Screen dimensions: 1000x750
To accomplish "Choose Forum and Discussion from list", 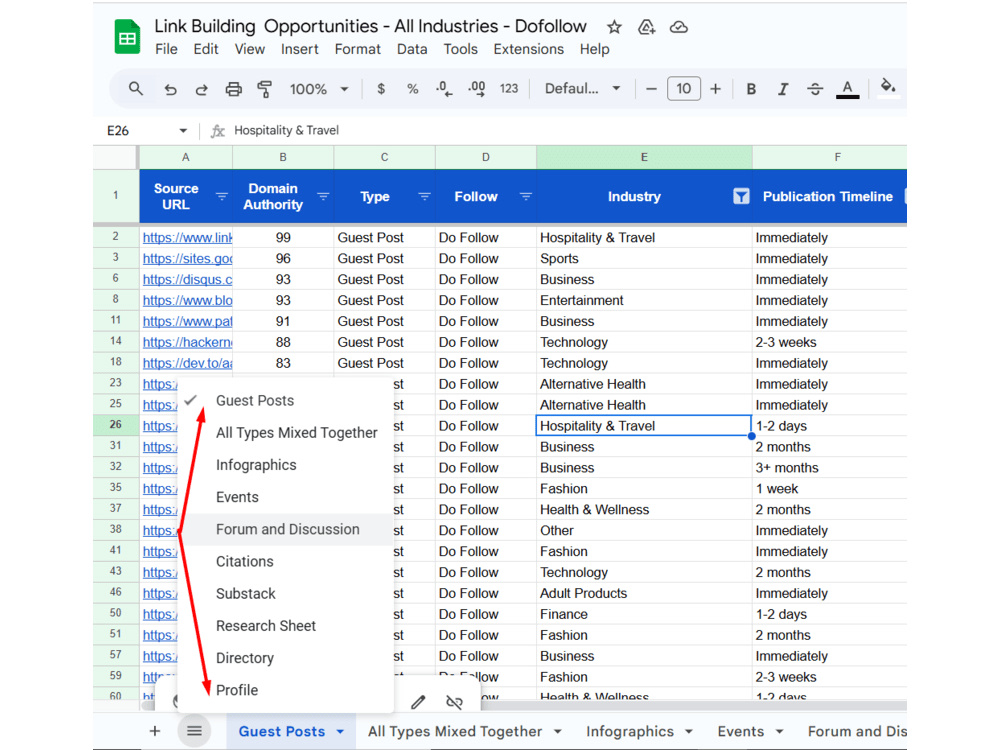I will (x=285, y=529).
